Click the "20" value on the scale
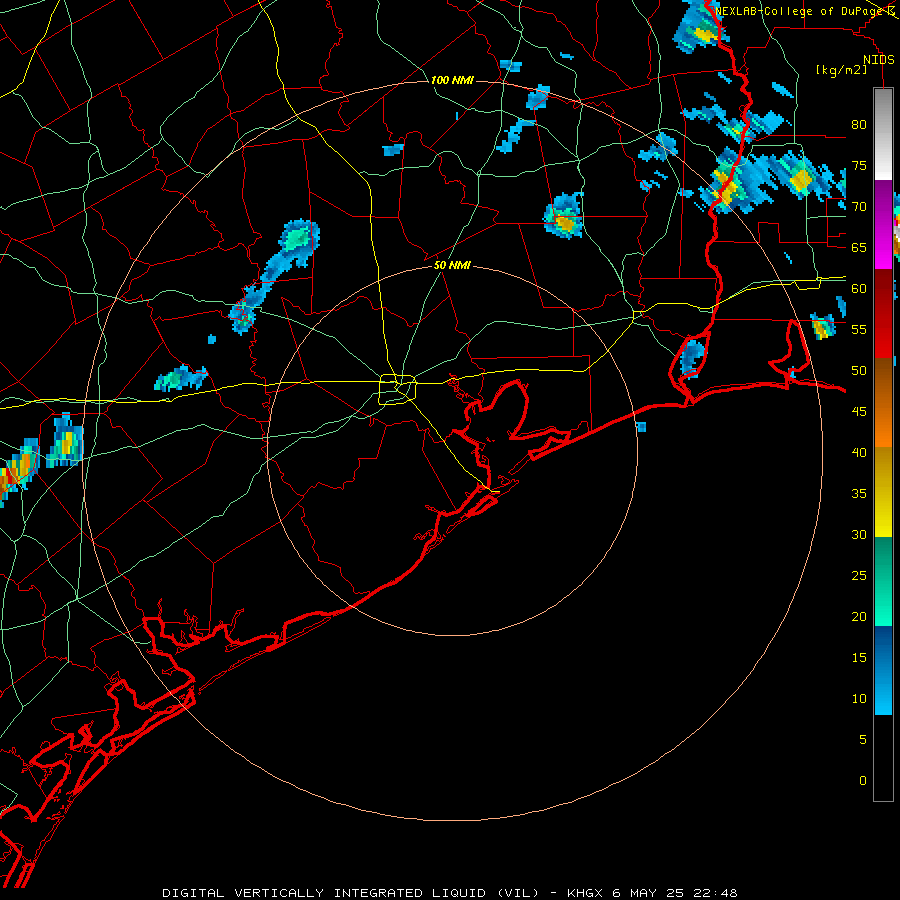Screen dimensions: 900x900 click(859, 616)
